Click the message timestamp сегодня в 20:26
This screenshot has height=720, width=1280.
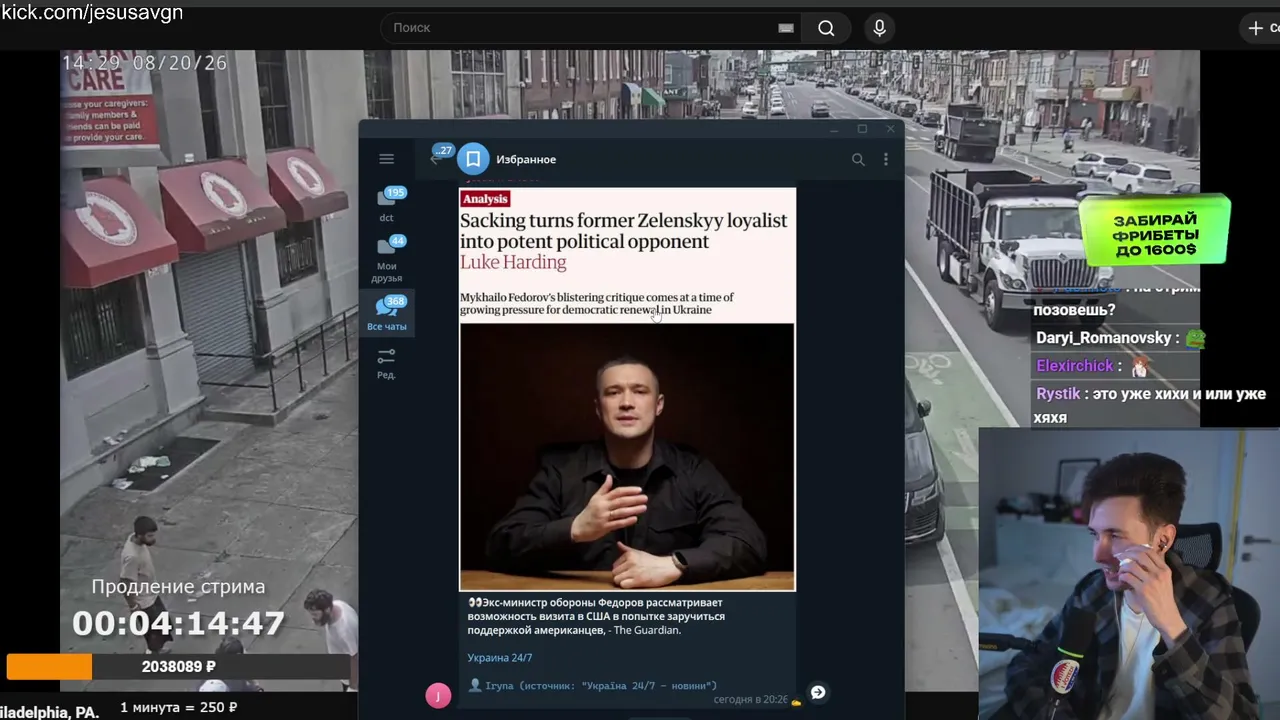[x=750, y=699]
